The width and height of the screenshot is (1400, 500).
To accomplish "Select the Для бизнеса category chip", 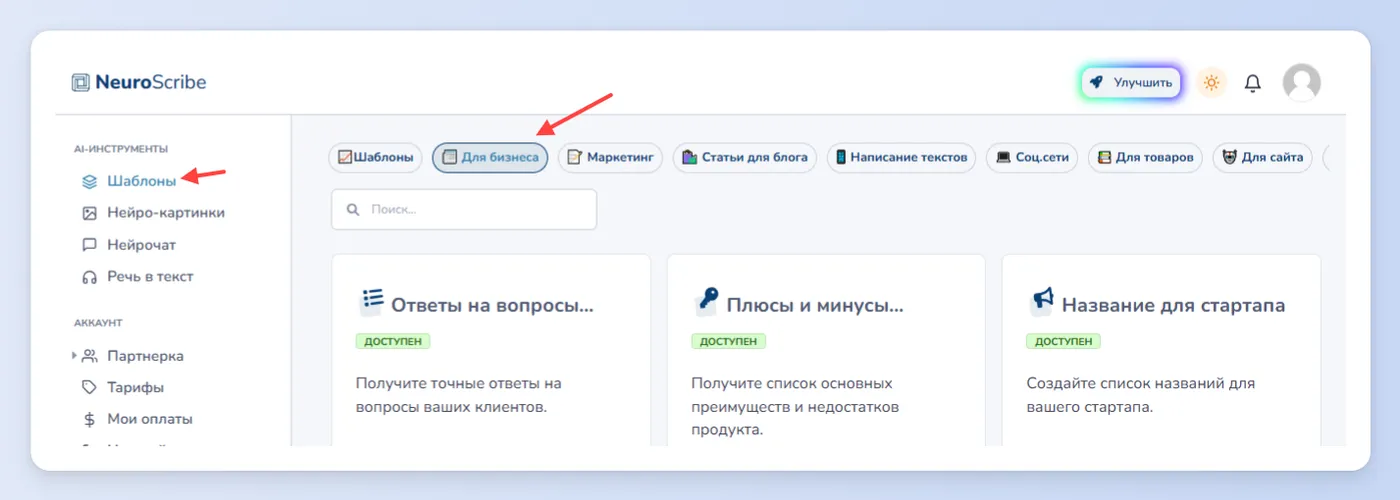I will pos(490,158).
